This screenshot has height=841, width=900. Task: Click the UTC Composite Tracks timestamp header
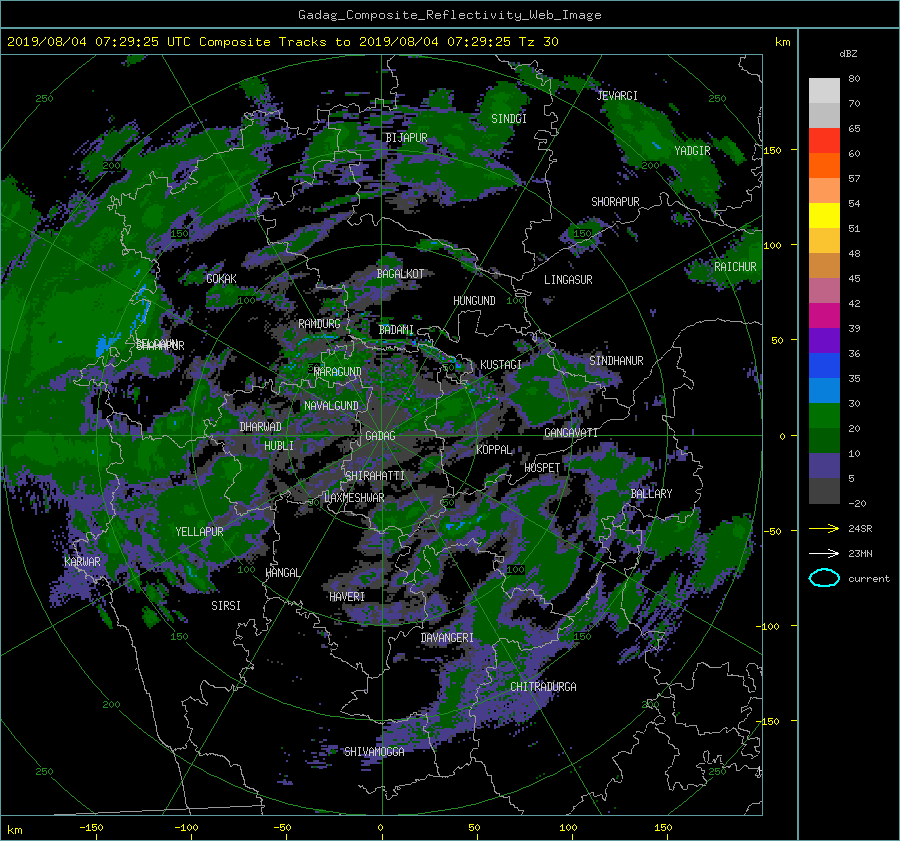[282, 41]
